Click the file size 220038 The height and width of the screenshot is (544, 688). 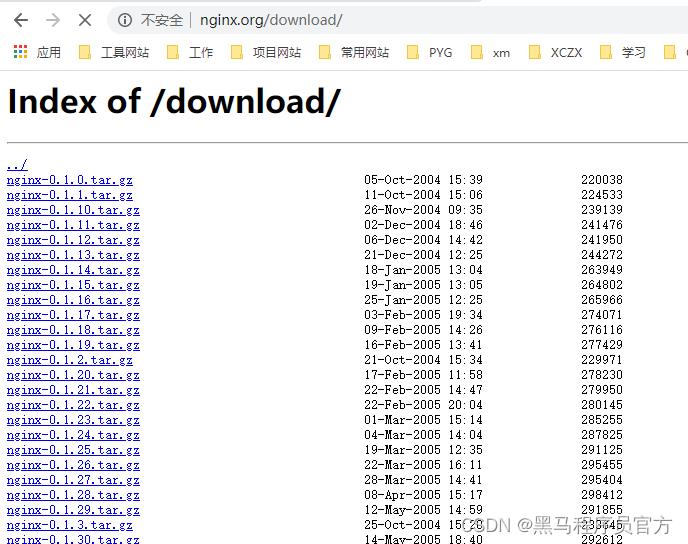click(602, 179)
